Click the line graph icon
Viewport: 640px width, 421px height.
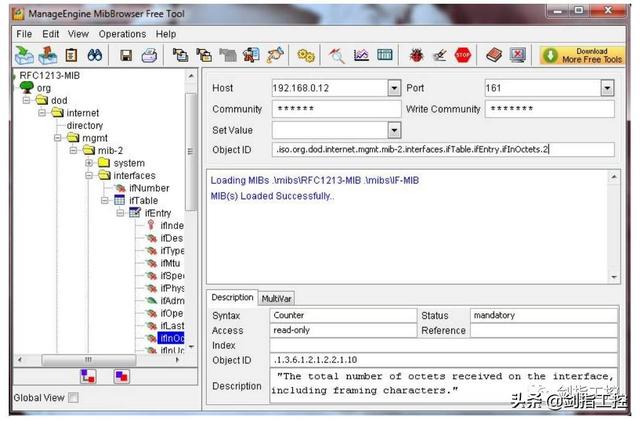pos(361,55)
